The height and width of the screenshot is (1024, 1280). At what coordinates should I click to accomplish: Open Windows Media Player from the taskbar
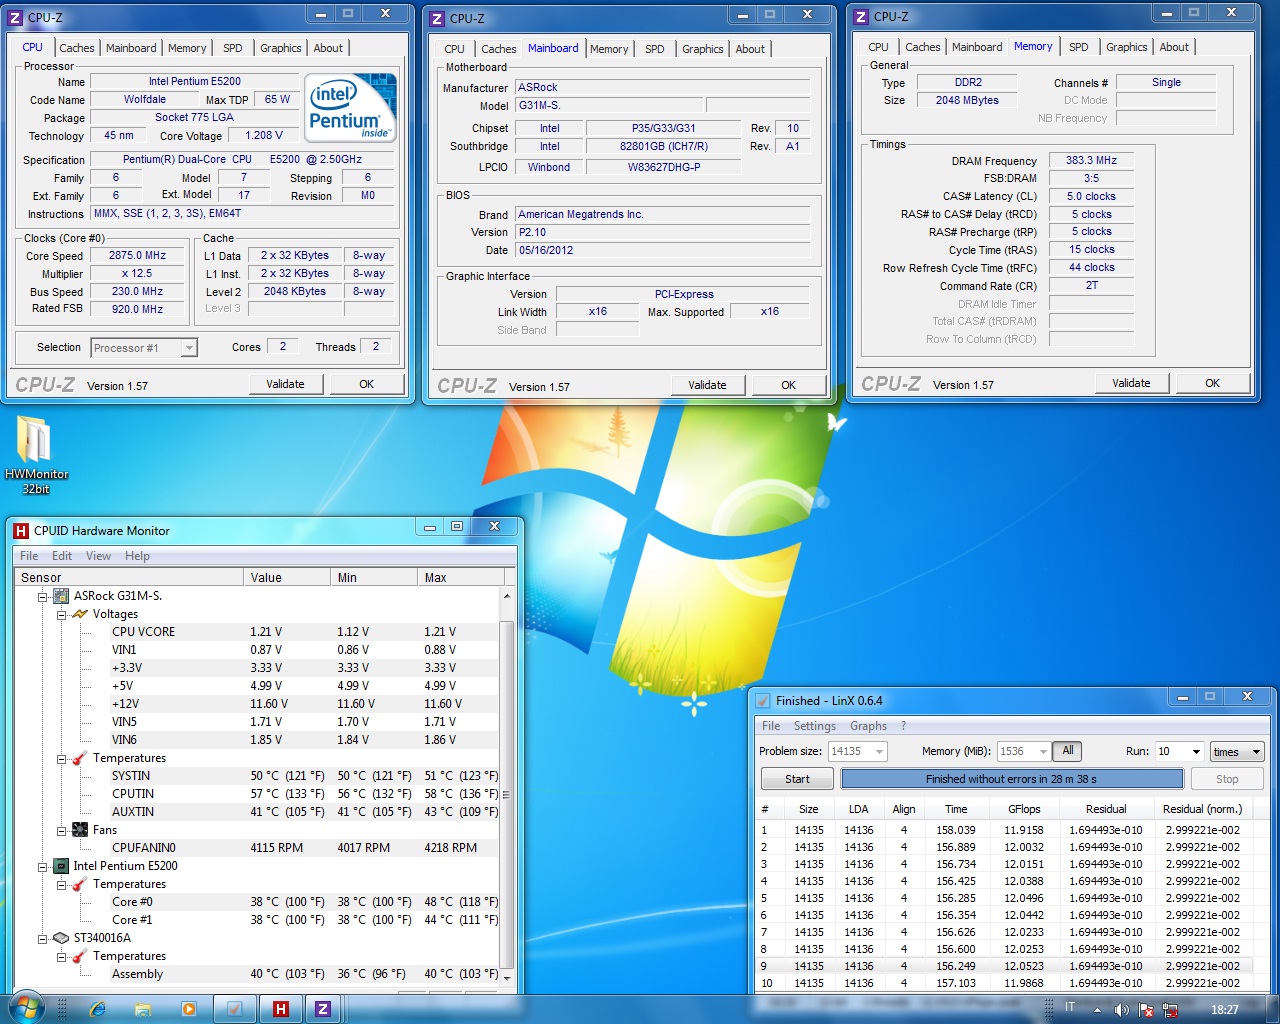tap(189, 1009)
